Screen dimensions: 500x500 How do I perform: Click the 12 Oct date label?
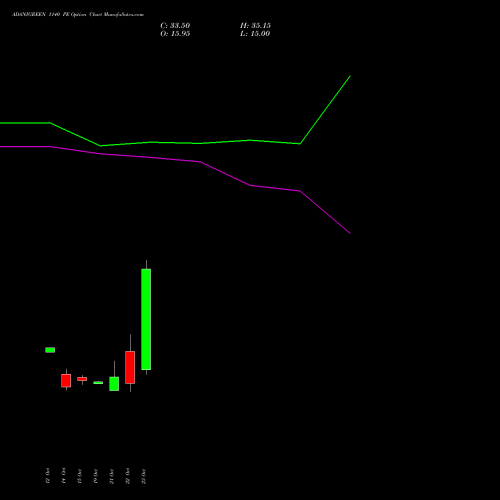click(x=47, y=476)
